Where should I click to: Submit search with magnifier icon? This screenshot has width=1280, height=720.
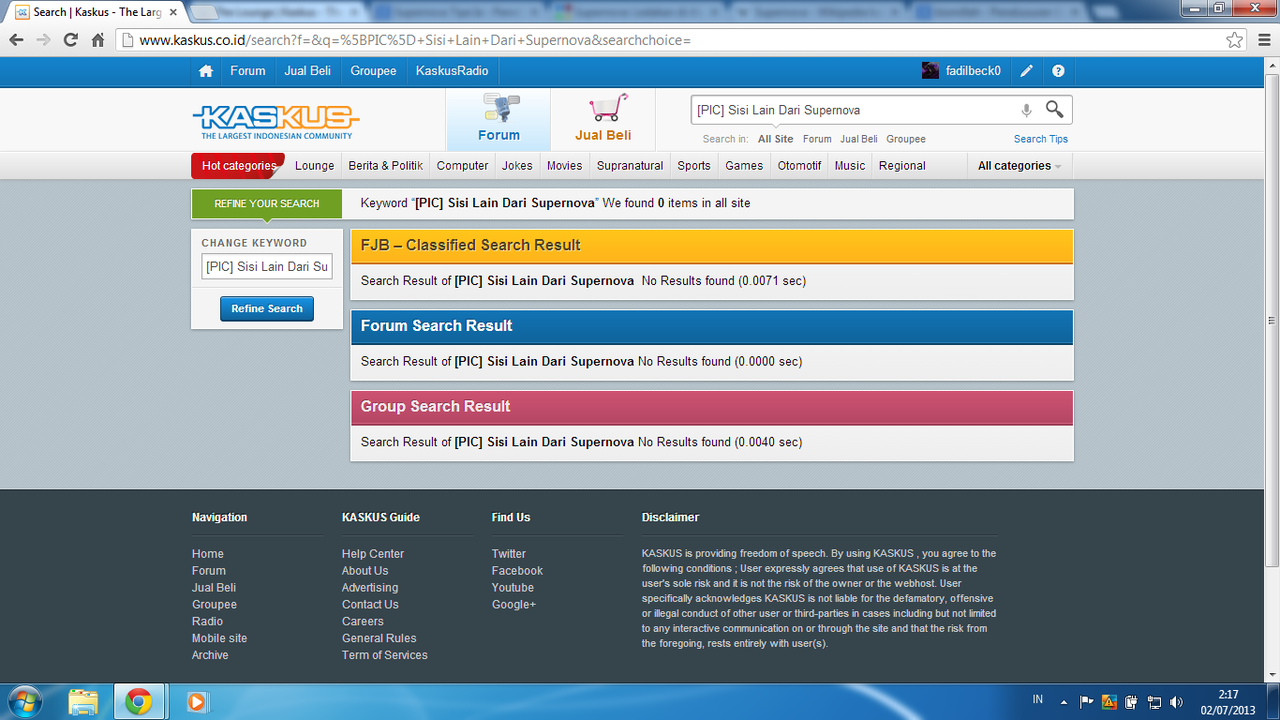(1055, 109)
